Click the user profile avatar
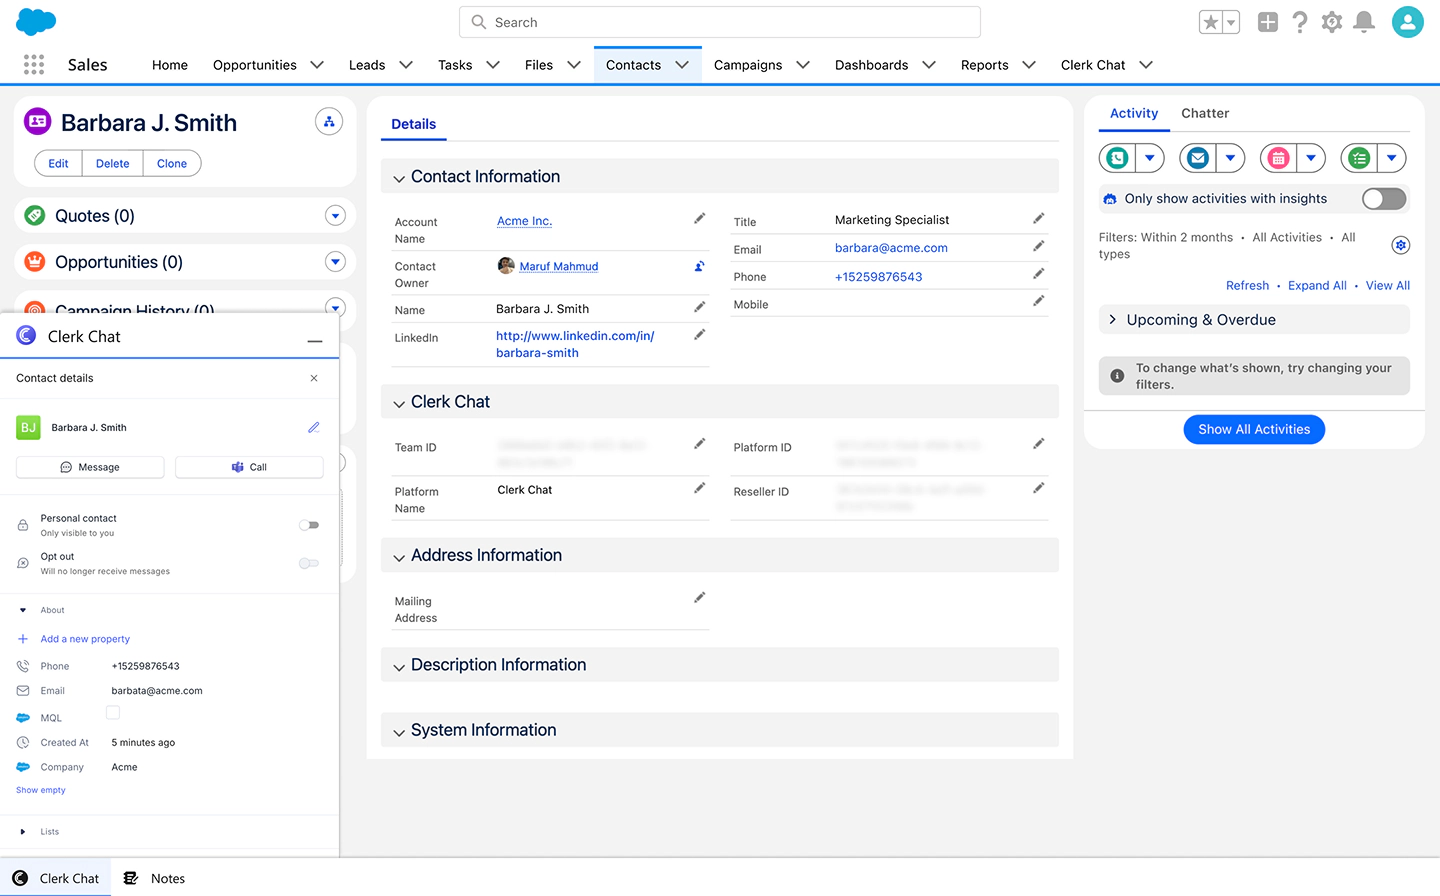 (x=1407, y=22)
